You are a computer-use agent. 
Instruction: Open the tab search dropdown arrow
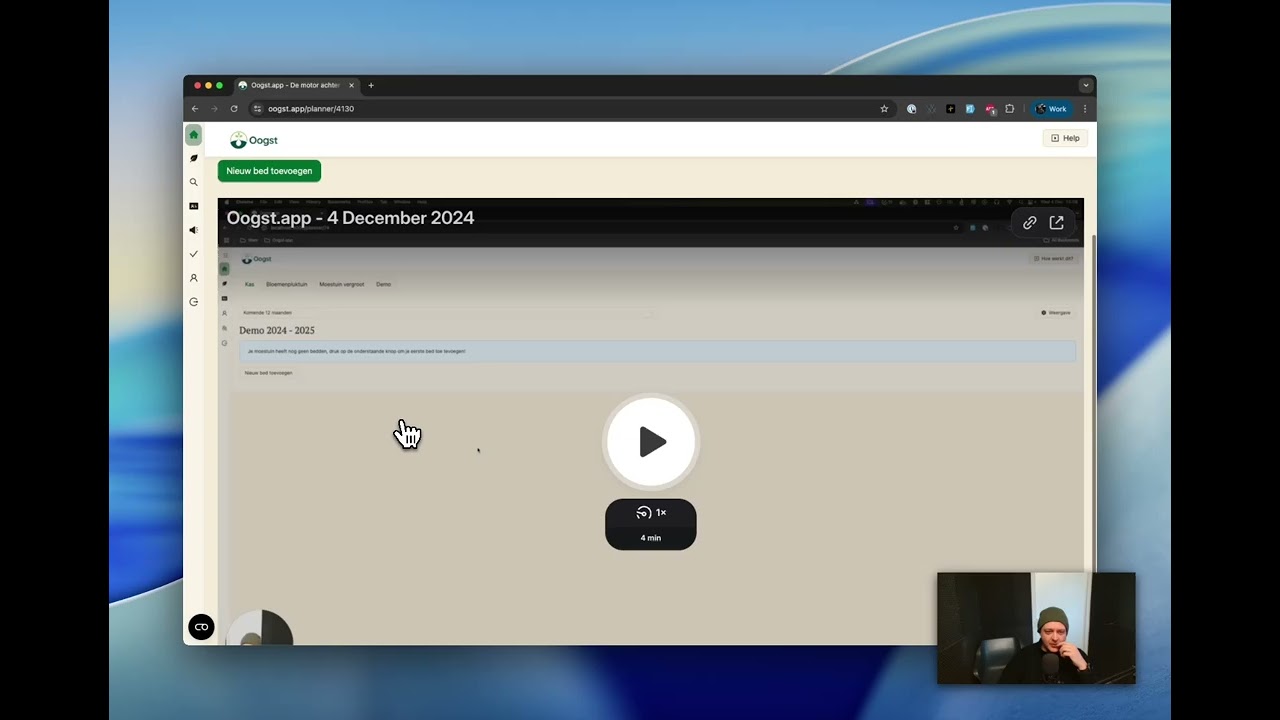point(1085,86)
